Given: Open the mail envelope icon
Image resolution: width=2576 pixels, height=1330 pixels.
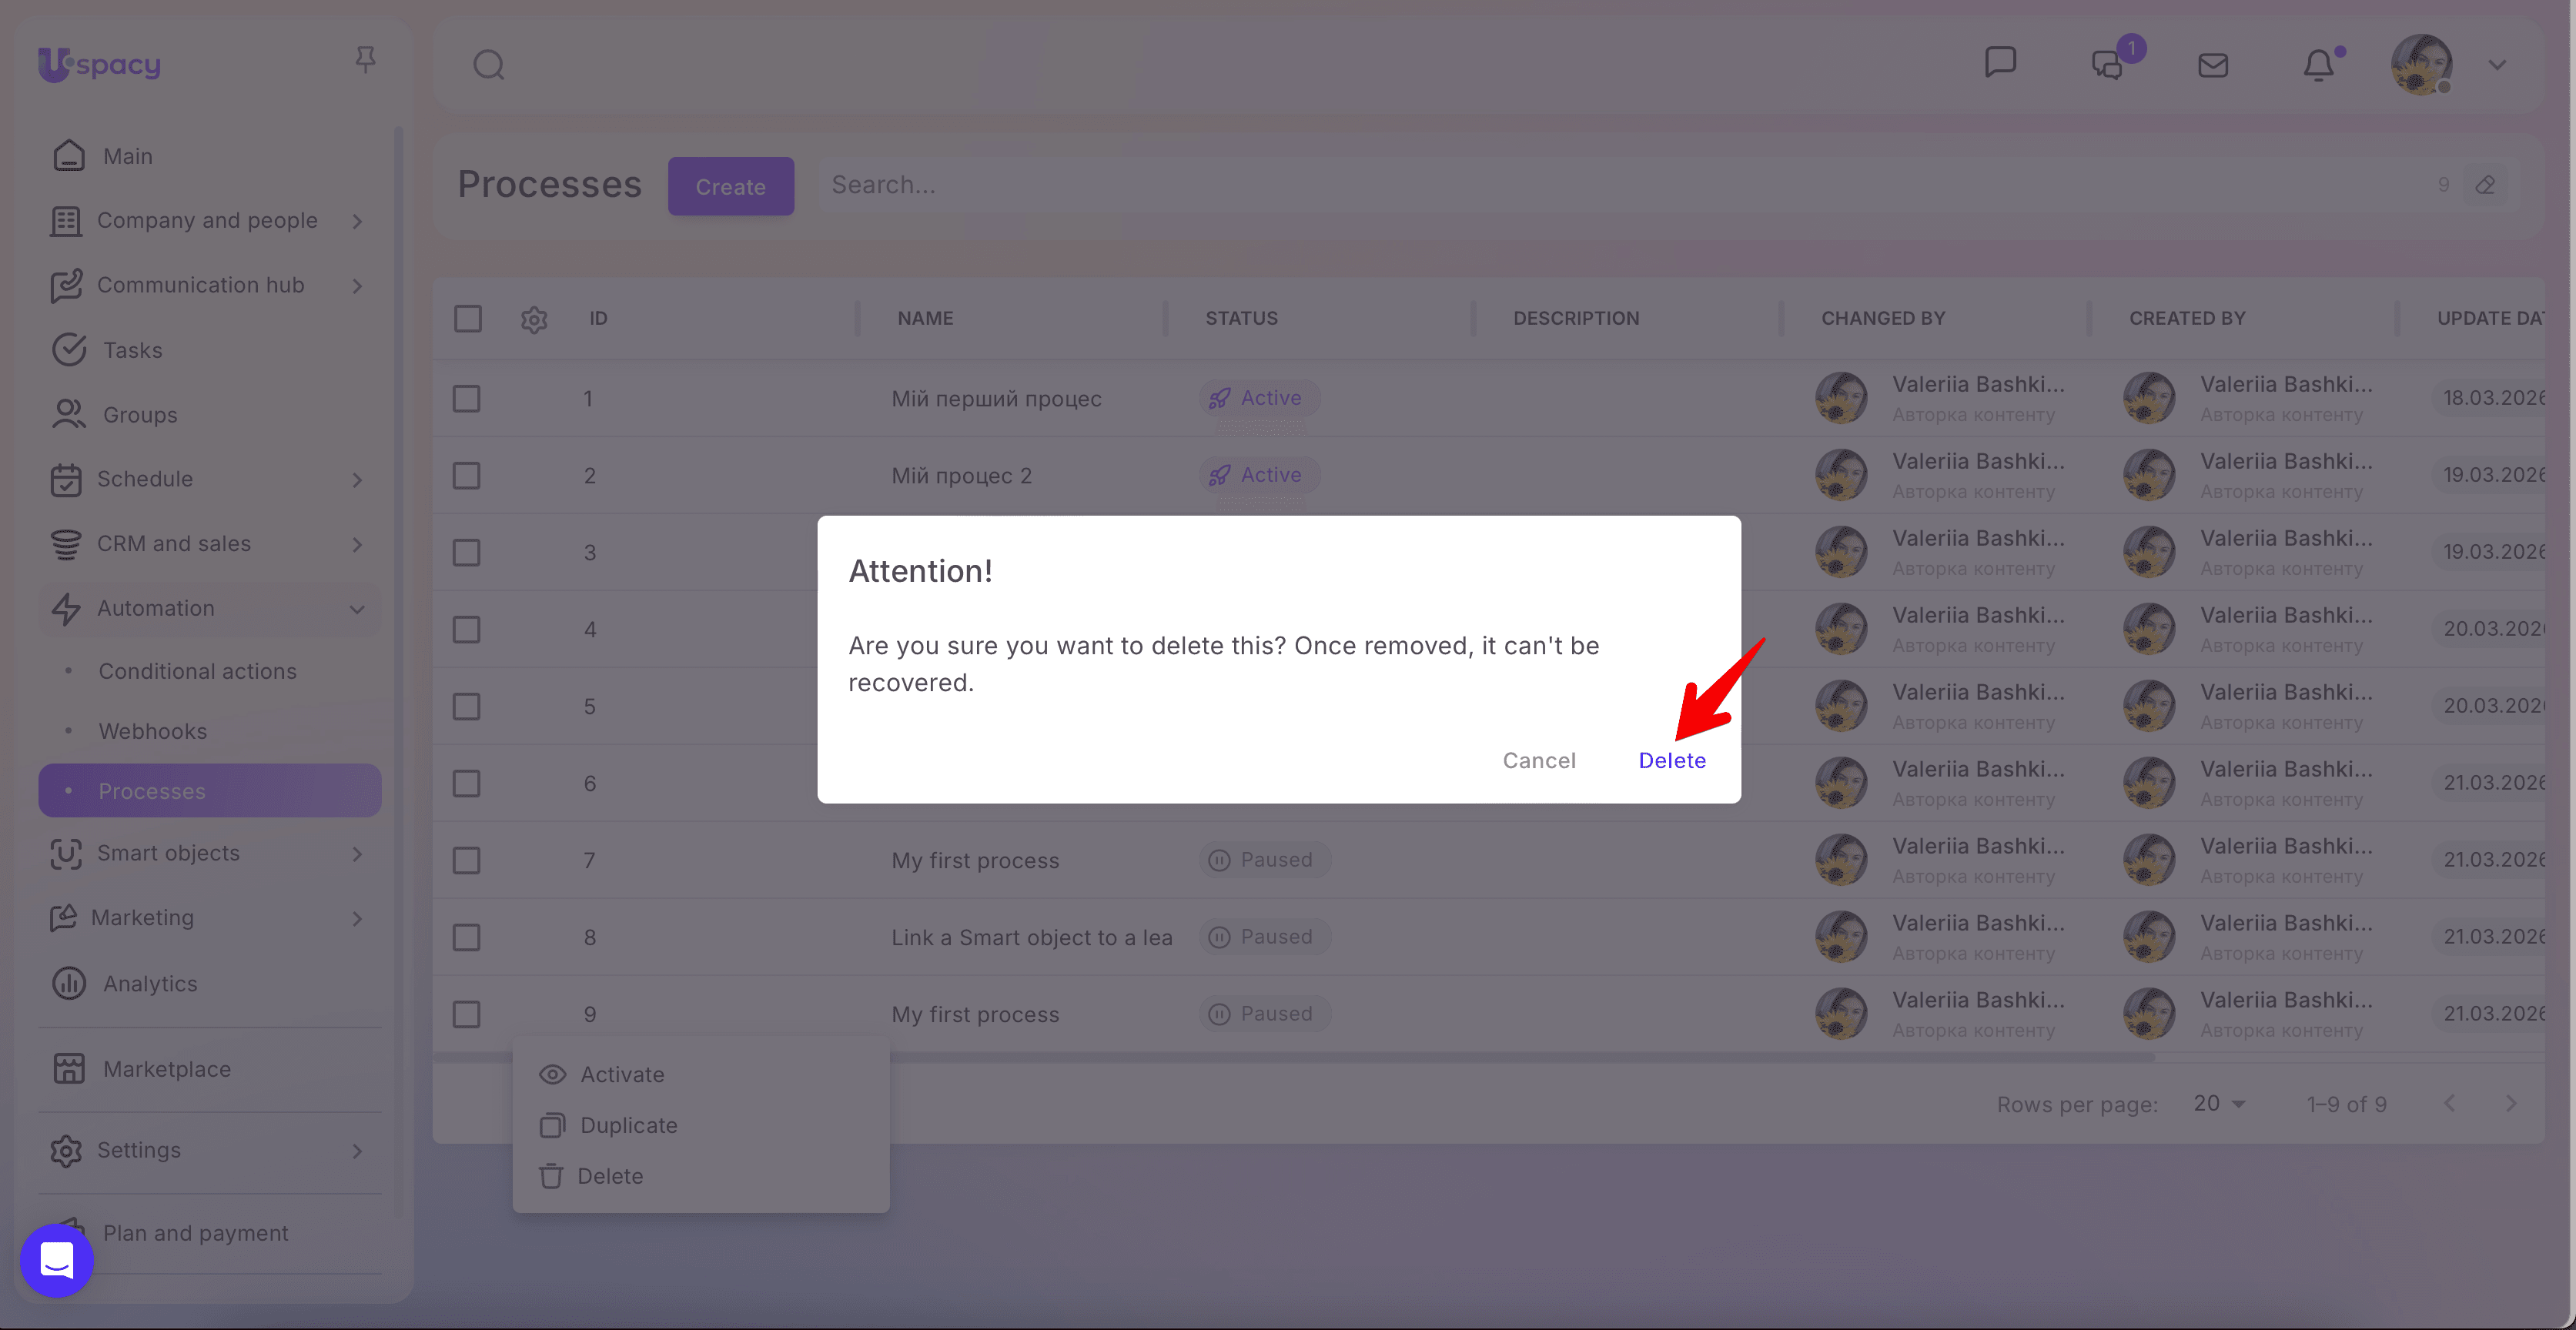Looking at the screenshot, I should click(x=2213, y=66).
